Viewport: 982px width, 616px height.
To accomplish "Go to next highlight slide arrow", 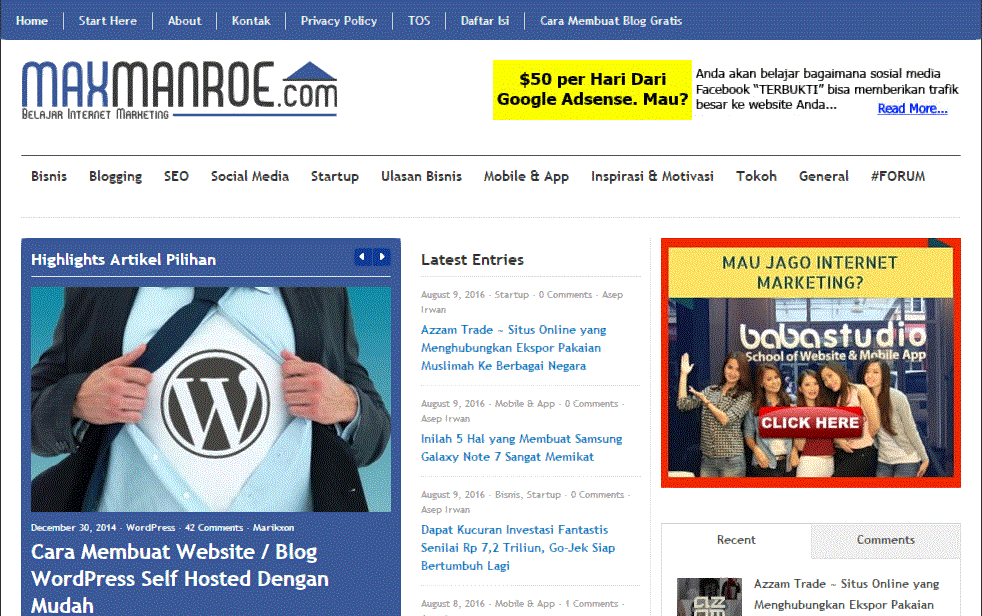I will pyautogui.click(x=382, y=257).
